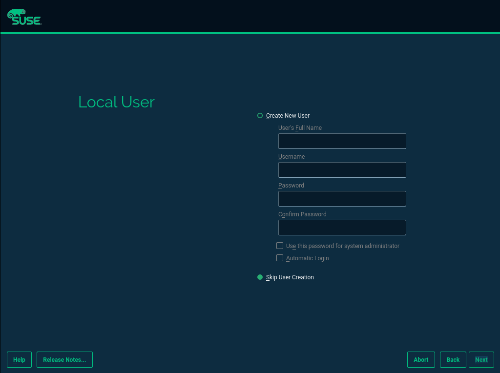Open the Help button
The width and height of the screenshot is (500, 373).
(x=19, y=360)
